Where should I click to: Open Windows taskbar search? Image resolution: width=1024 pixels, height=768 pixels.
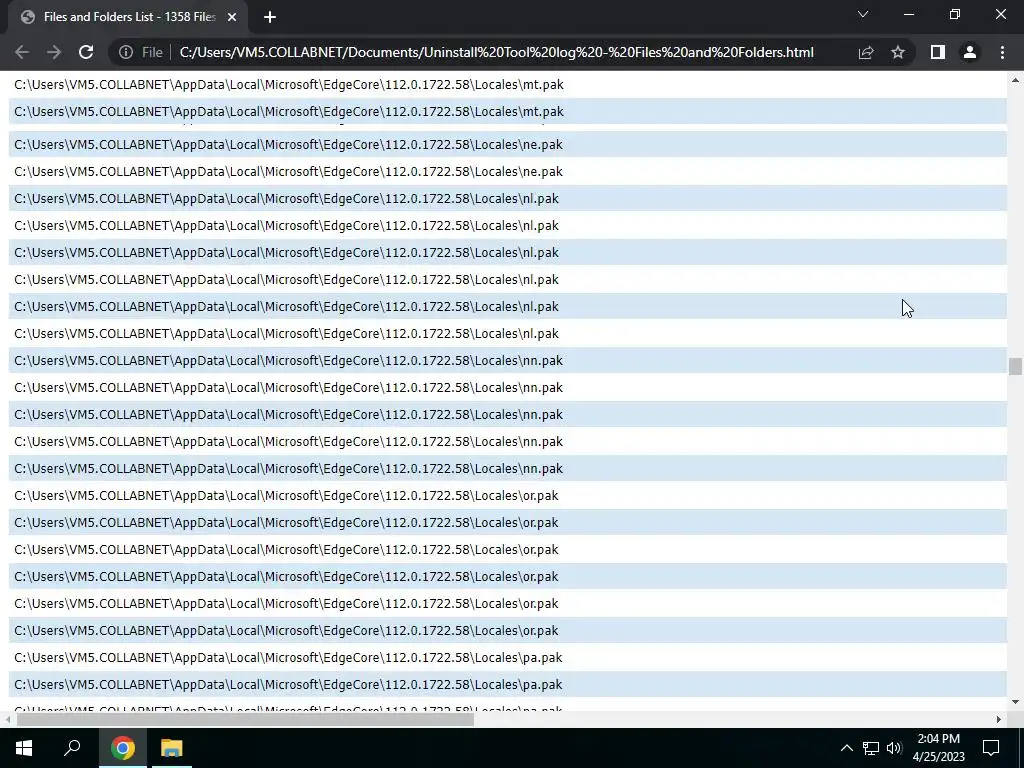[x=72, y=748]
